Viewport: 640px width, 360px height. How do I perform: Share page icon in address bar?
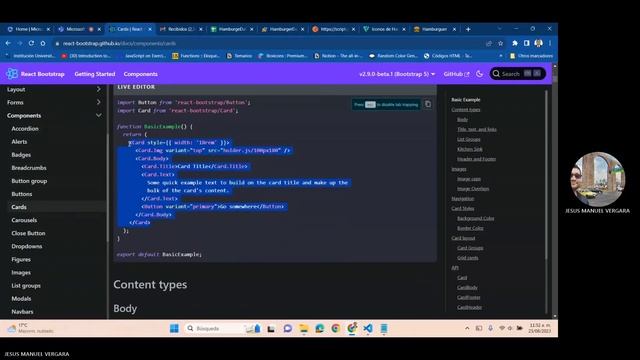click(x=489, y=43)
